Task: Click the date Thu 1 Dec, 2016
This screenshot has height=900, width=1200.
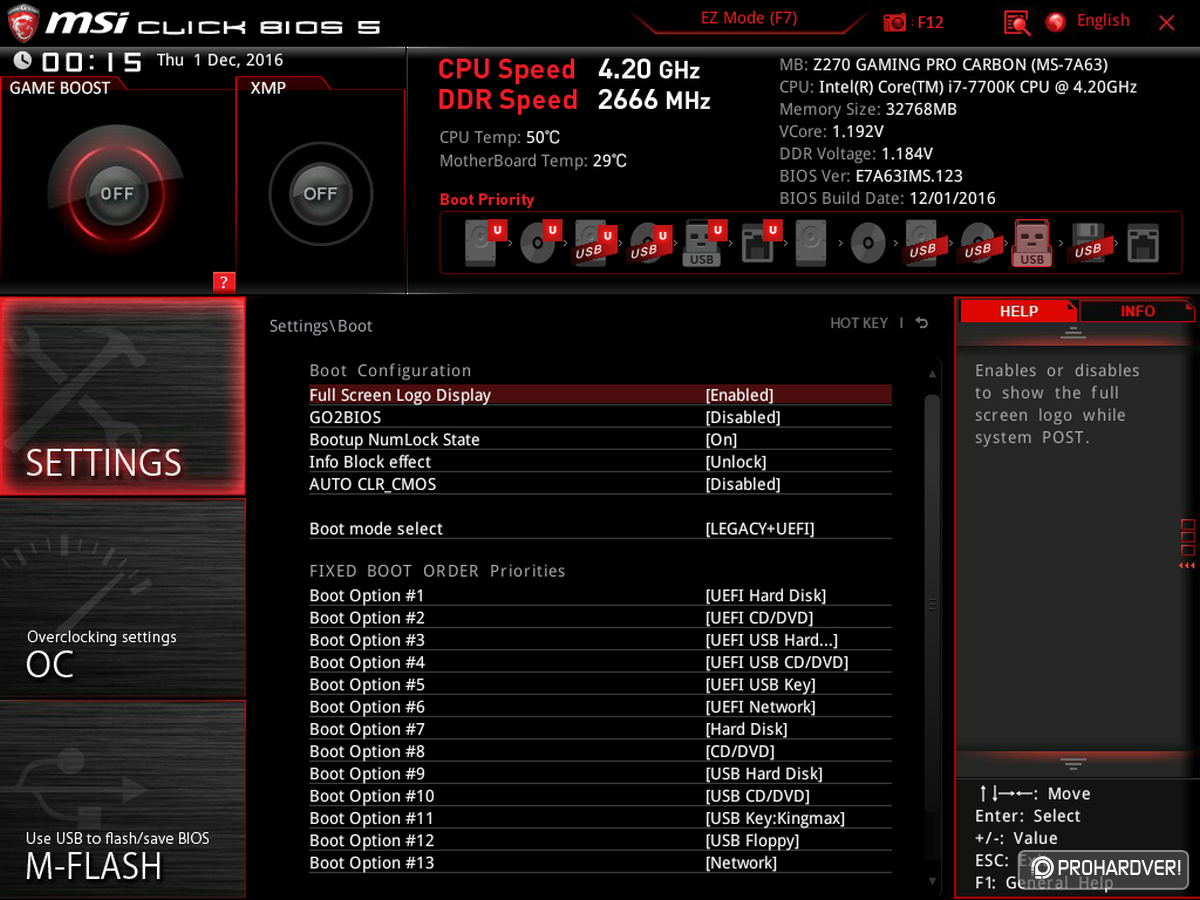Action: pyautogui.click(x=220, y=60)
